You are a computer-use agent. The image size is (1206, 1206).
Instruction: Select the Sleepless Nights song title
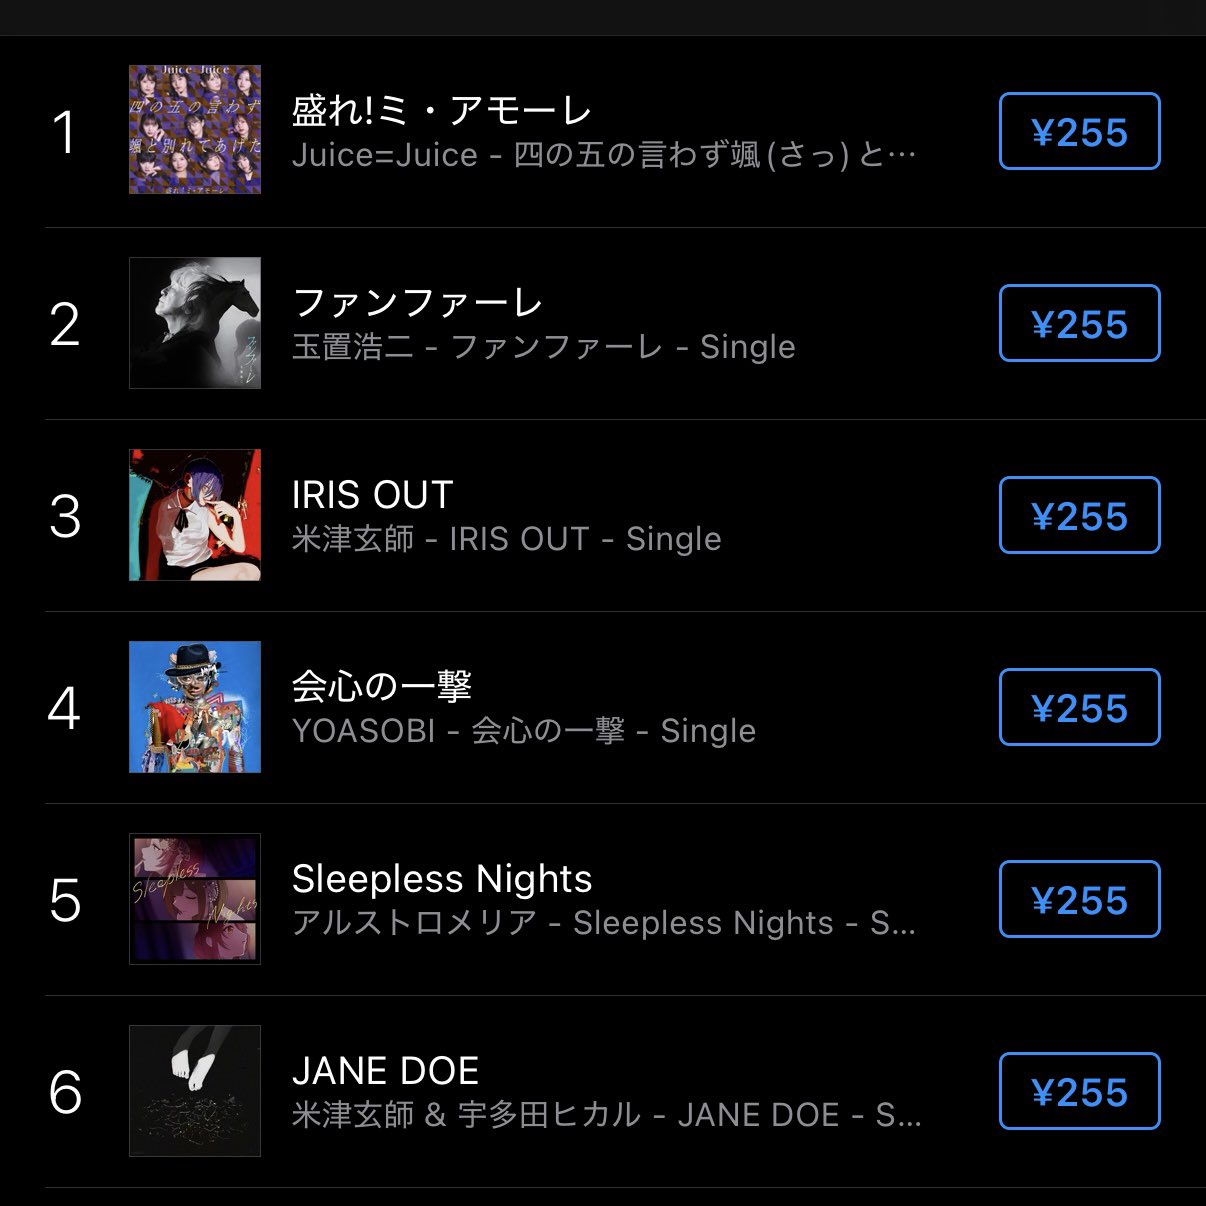tap(441, 879)
